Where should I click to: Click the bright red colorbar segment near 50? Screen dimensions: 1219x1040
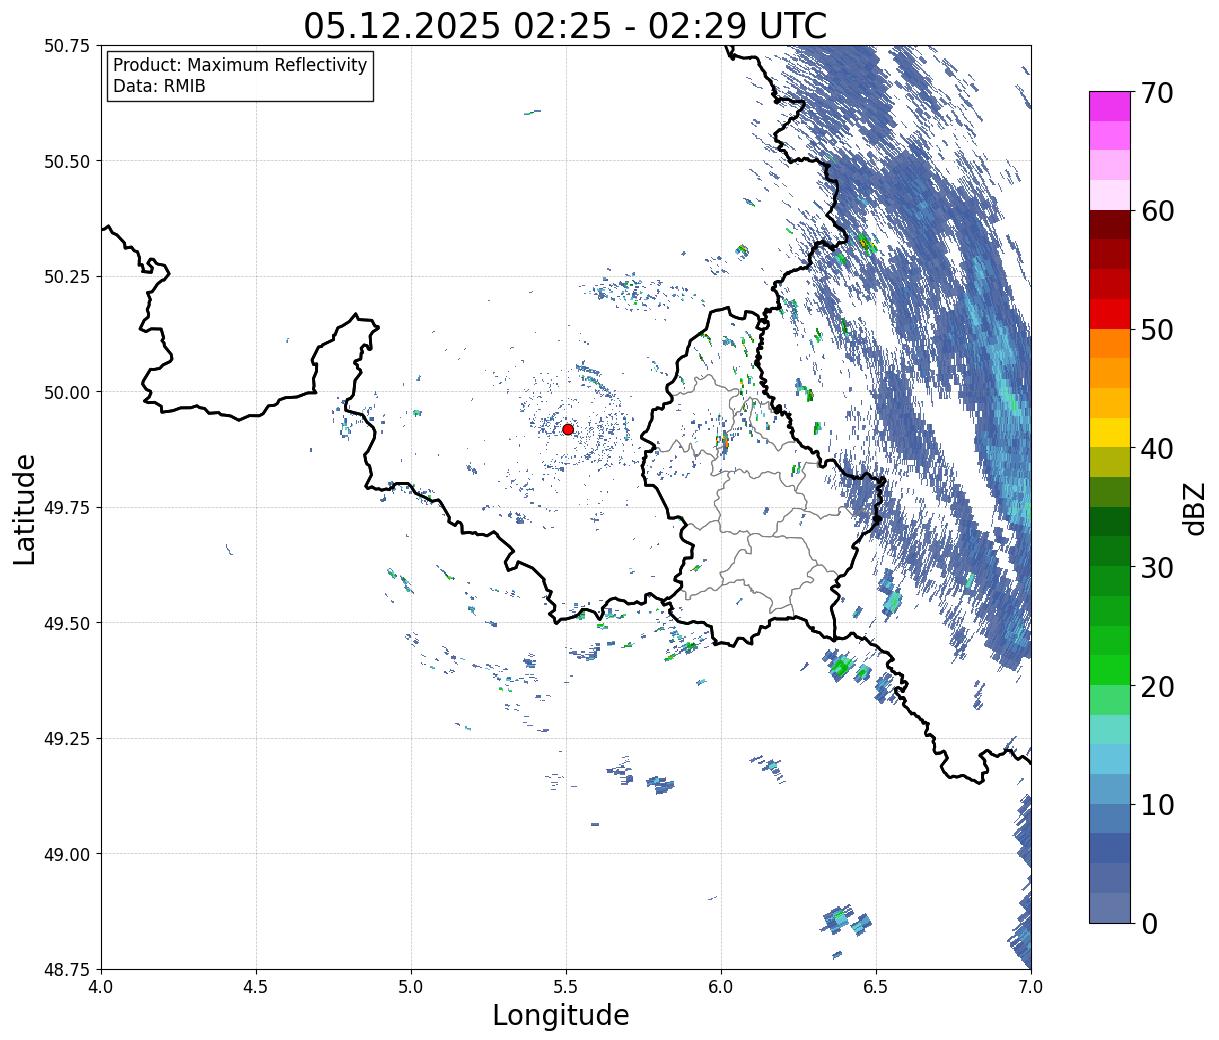tap(1110, 314)
